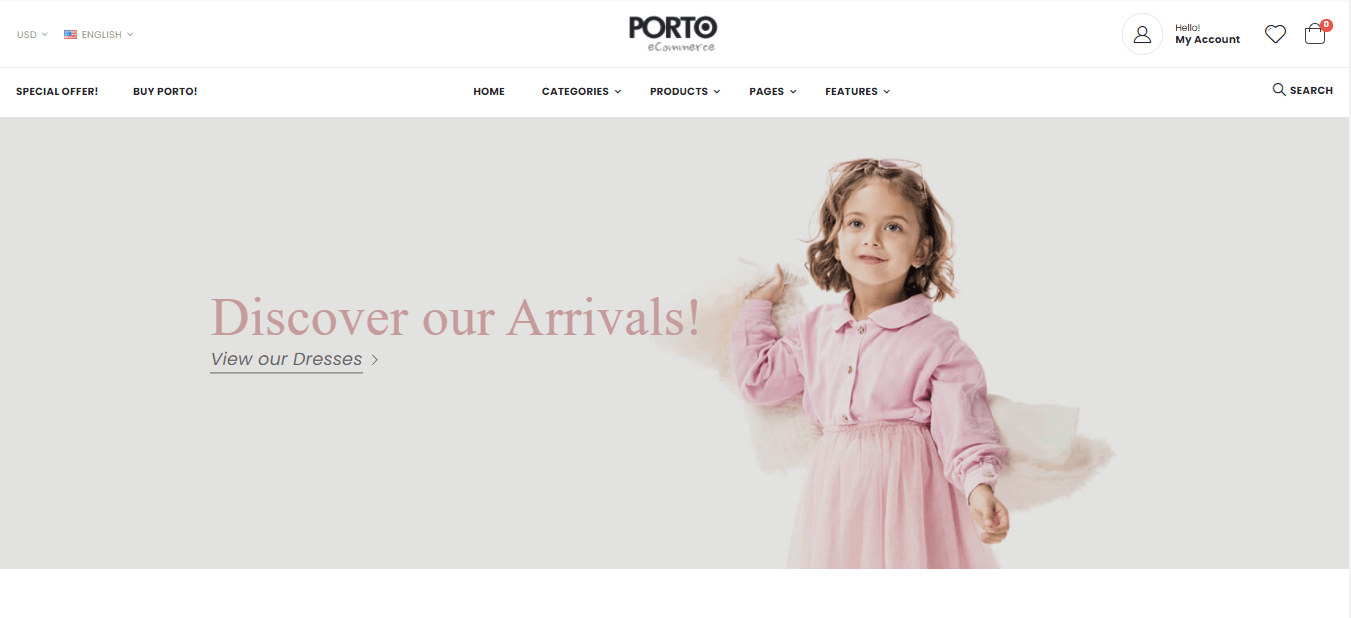Screen dimensions: 1351x618
Task: Follow the View our Dresses link
Action: click(x=286, y=359)
